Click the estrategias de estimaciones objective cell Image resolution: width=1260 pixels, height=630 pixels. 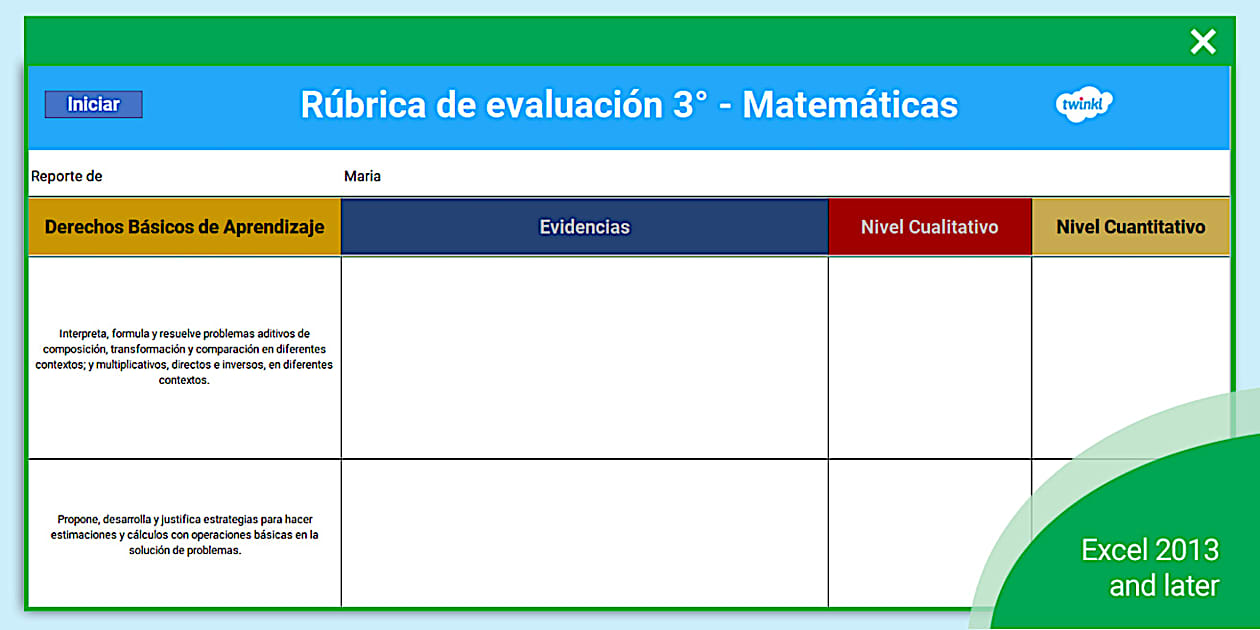click(184, 533)
